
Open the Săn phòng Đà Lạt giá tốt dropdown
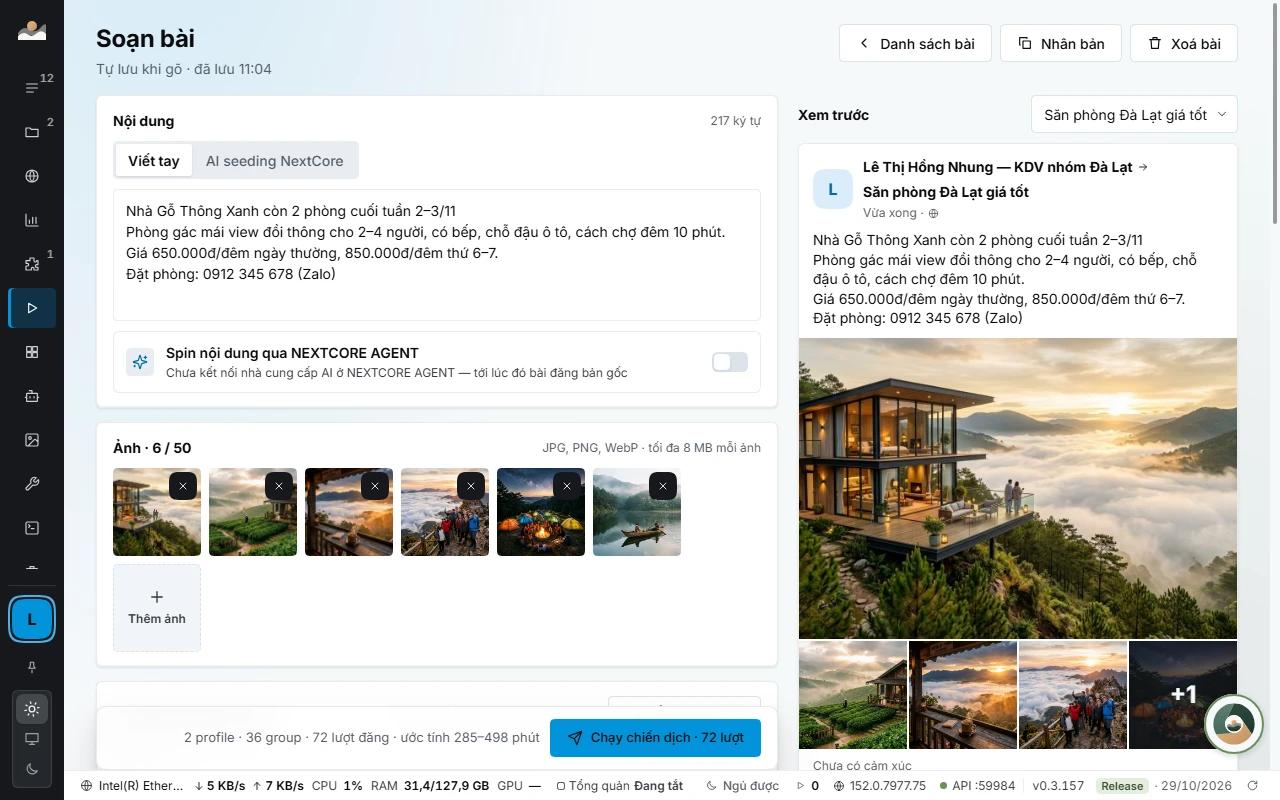click(1134, 115)
